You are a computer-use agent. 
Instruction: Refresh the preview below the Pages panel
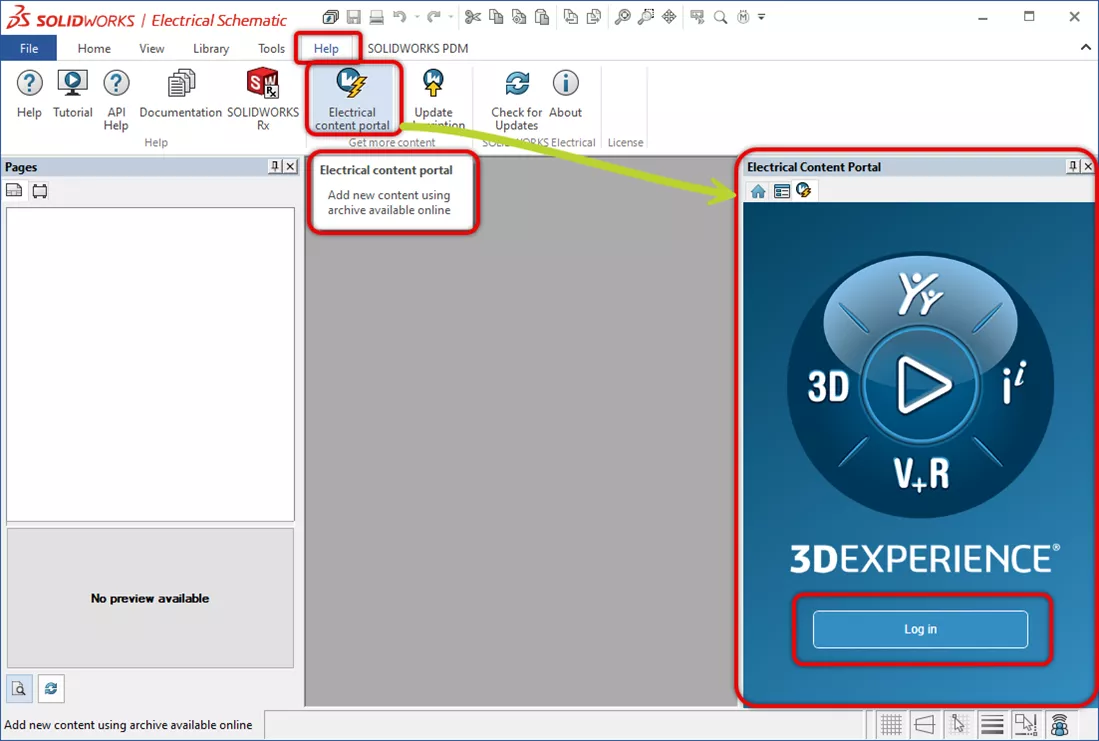click(x=51, y=688)
